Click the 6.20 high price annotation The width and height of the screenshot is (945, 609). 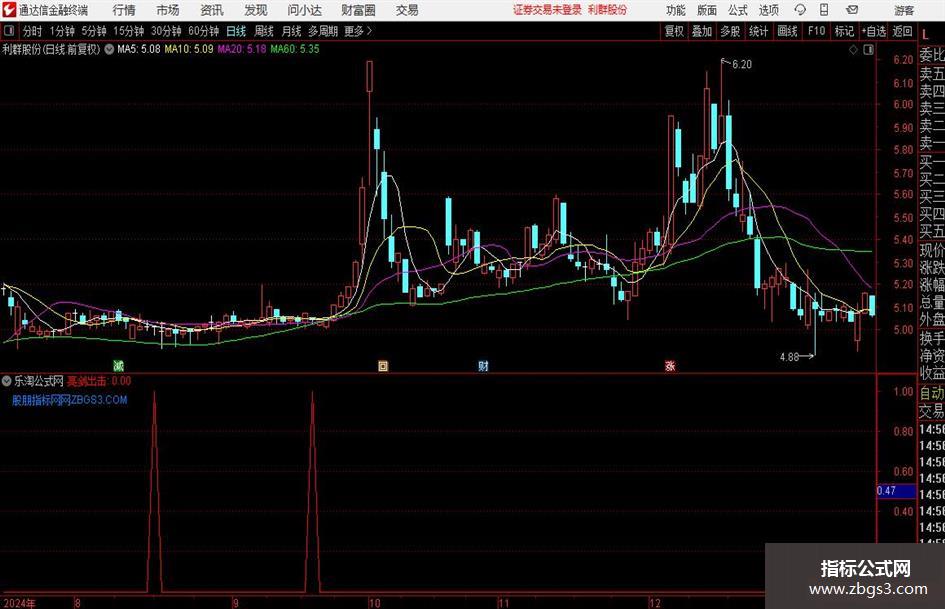coord(742,65)
